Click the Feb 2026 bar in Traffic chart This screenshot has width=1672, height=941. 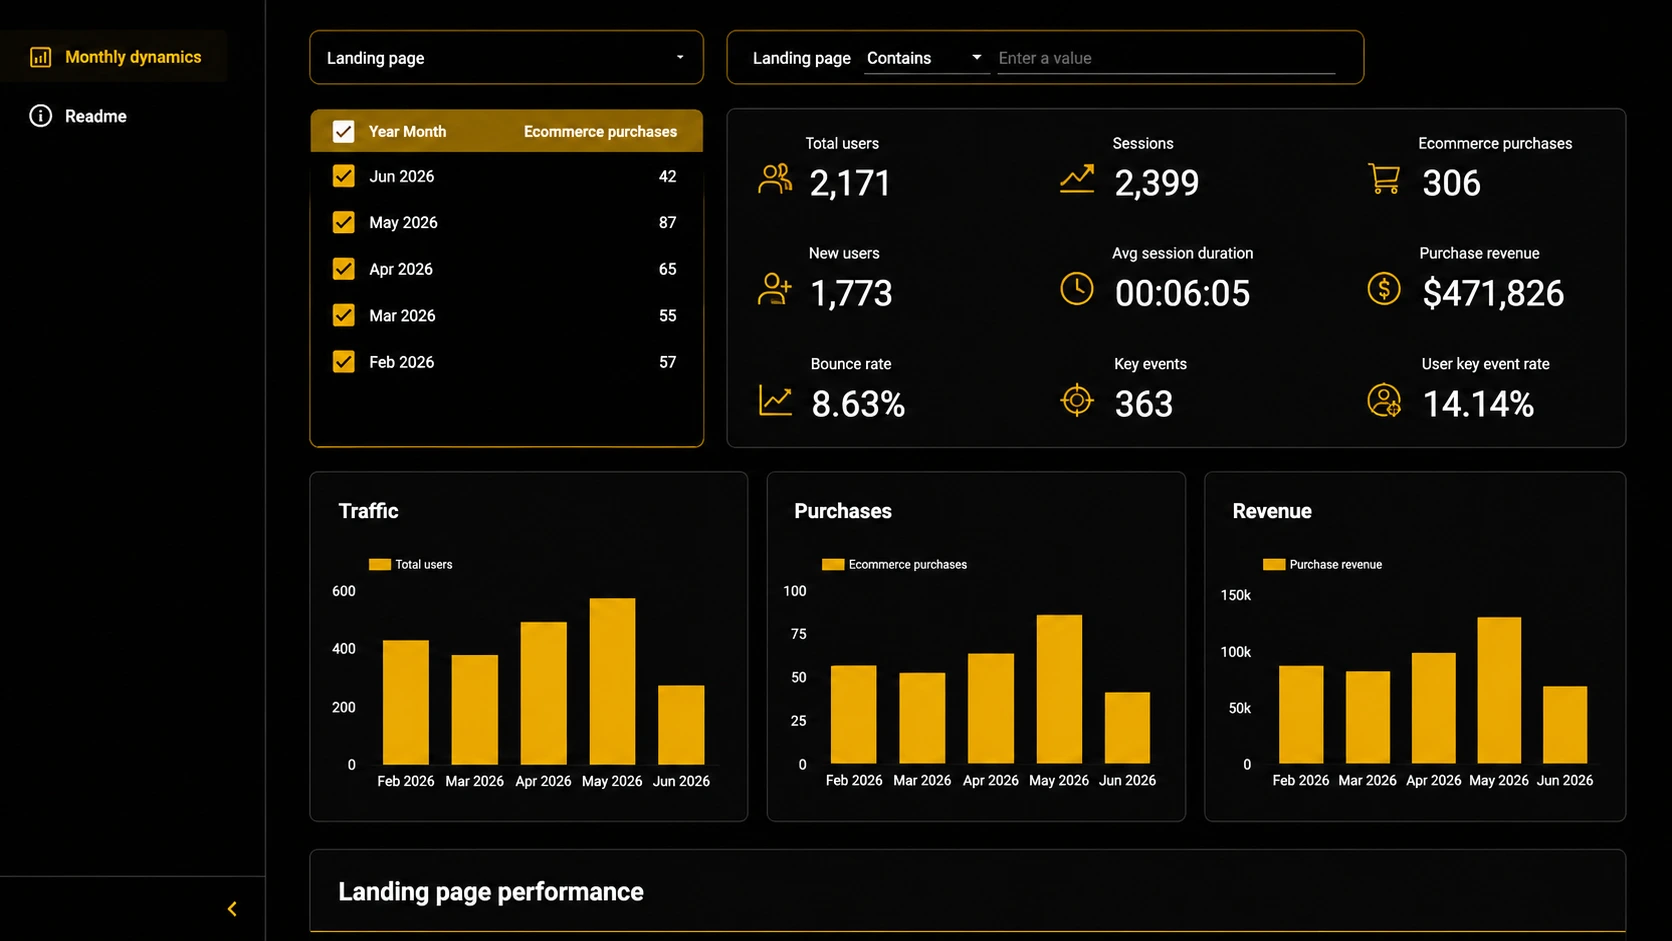click(406, 702)
